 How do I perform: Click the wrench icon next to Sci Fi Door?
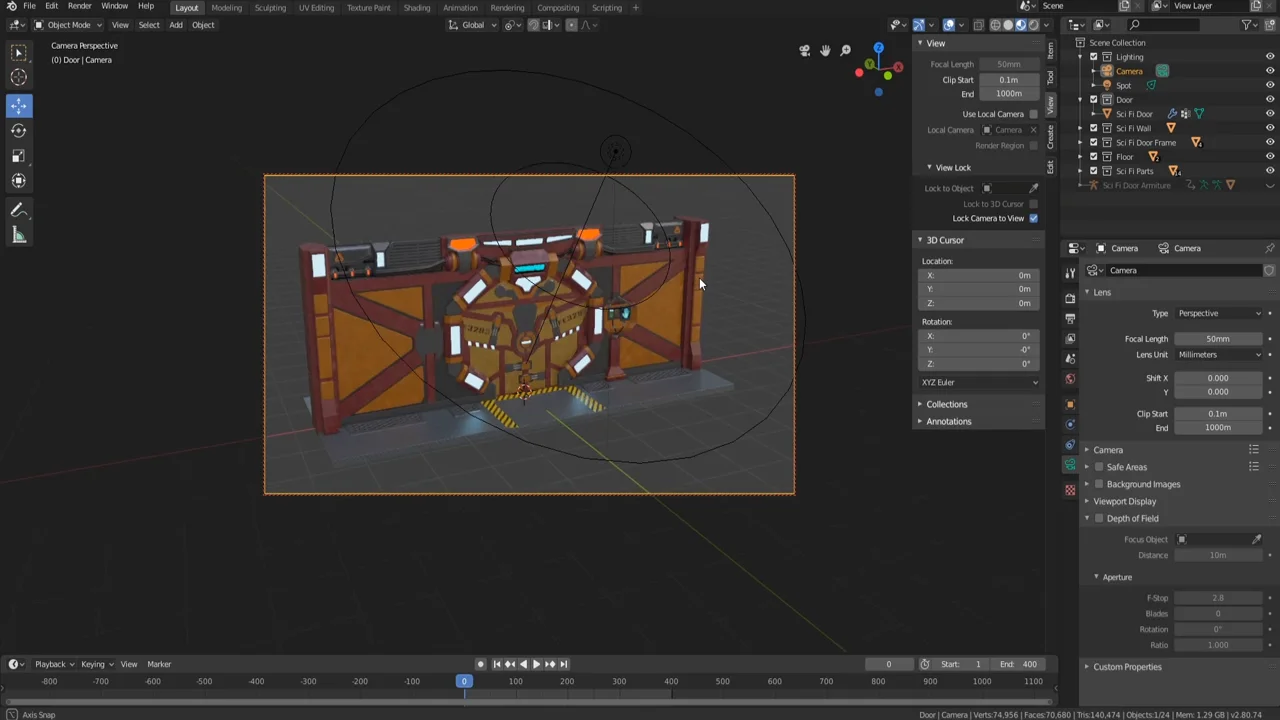[1172, 113]
